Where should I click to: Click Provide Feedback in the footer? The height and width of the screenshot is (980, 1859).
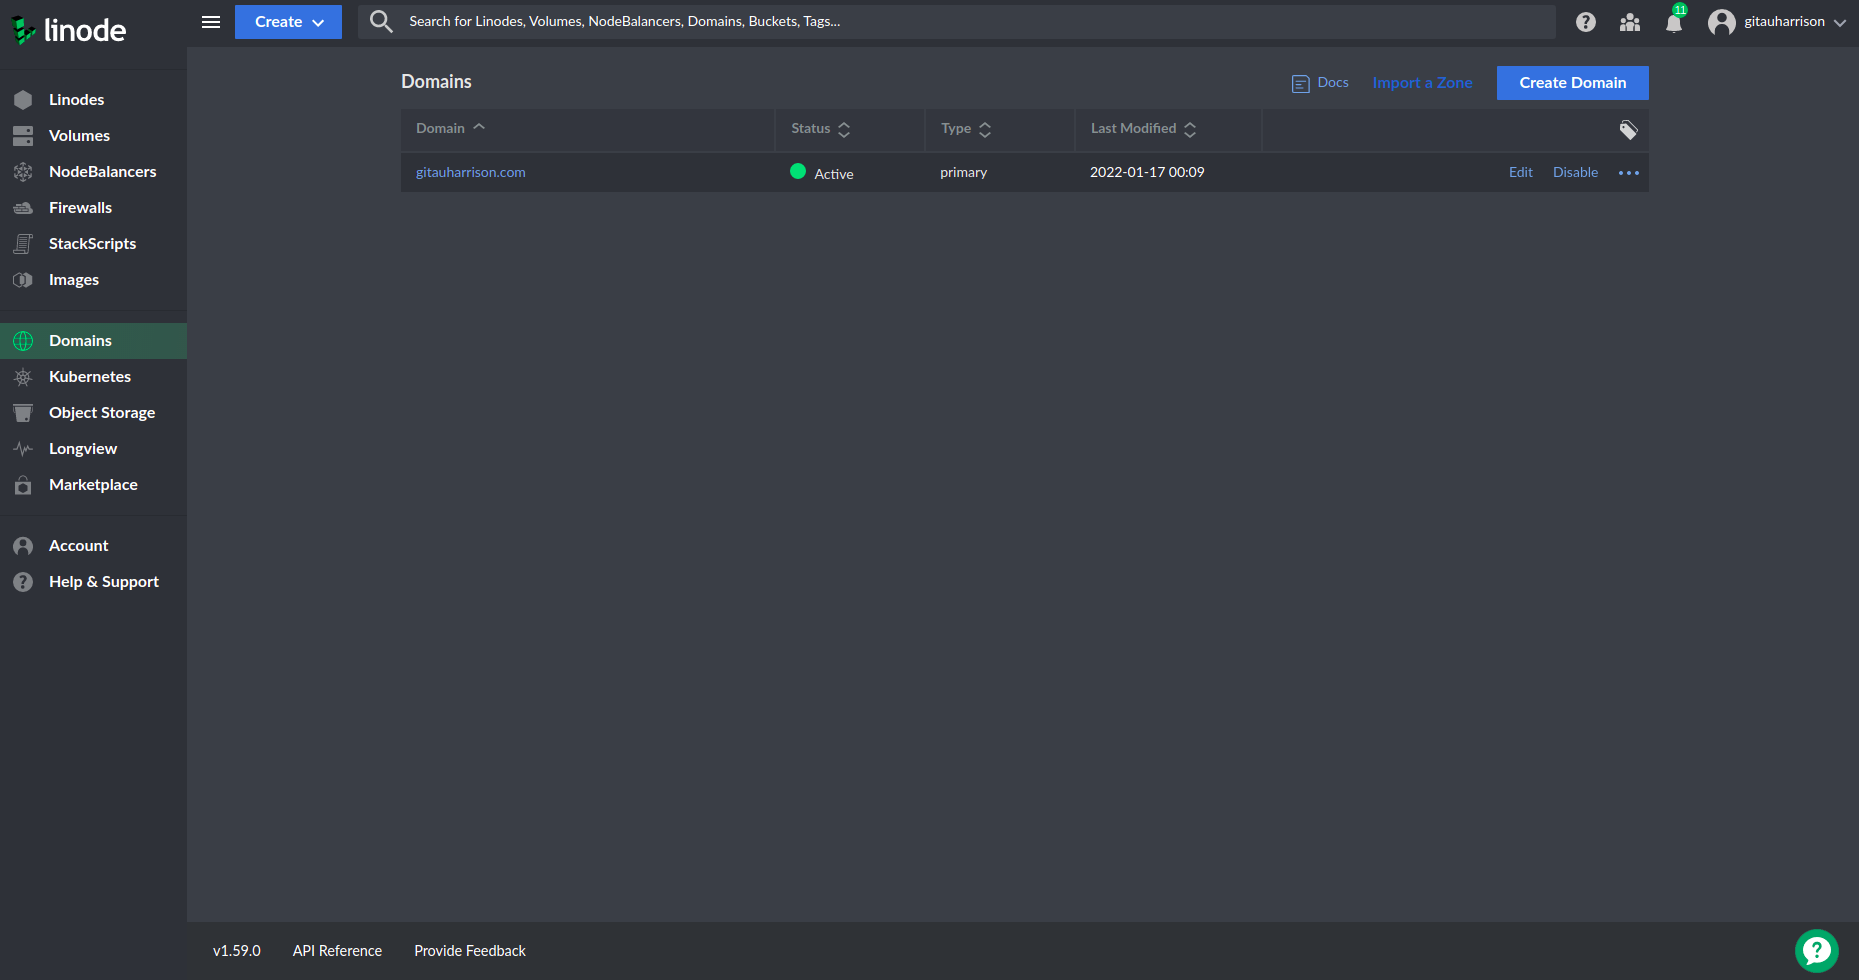coord(470,951)
